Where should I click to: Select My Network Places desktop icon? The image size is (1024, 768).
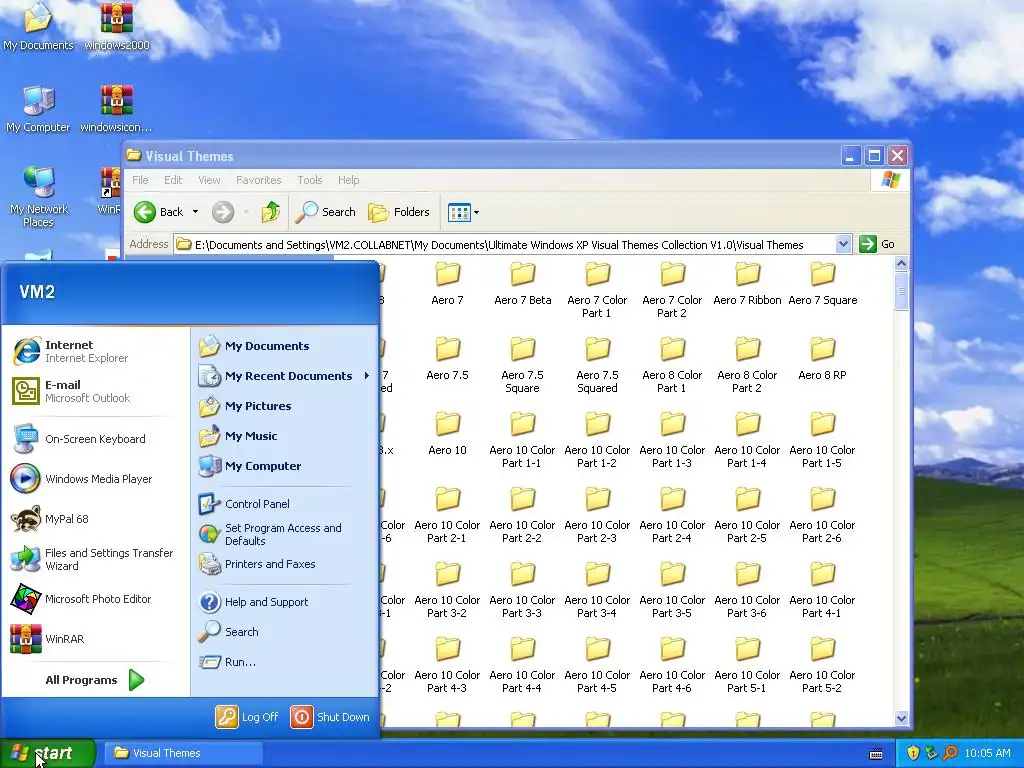click(39, 197)
